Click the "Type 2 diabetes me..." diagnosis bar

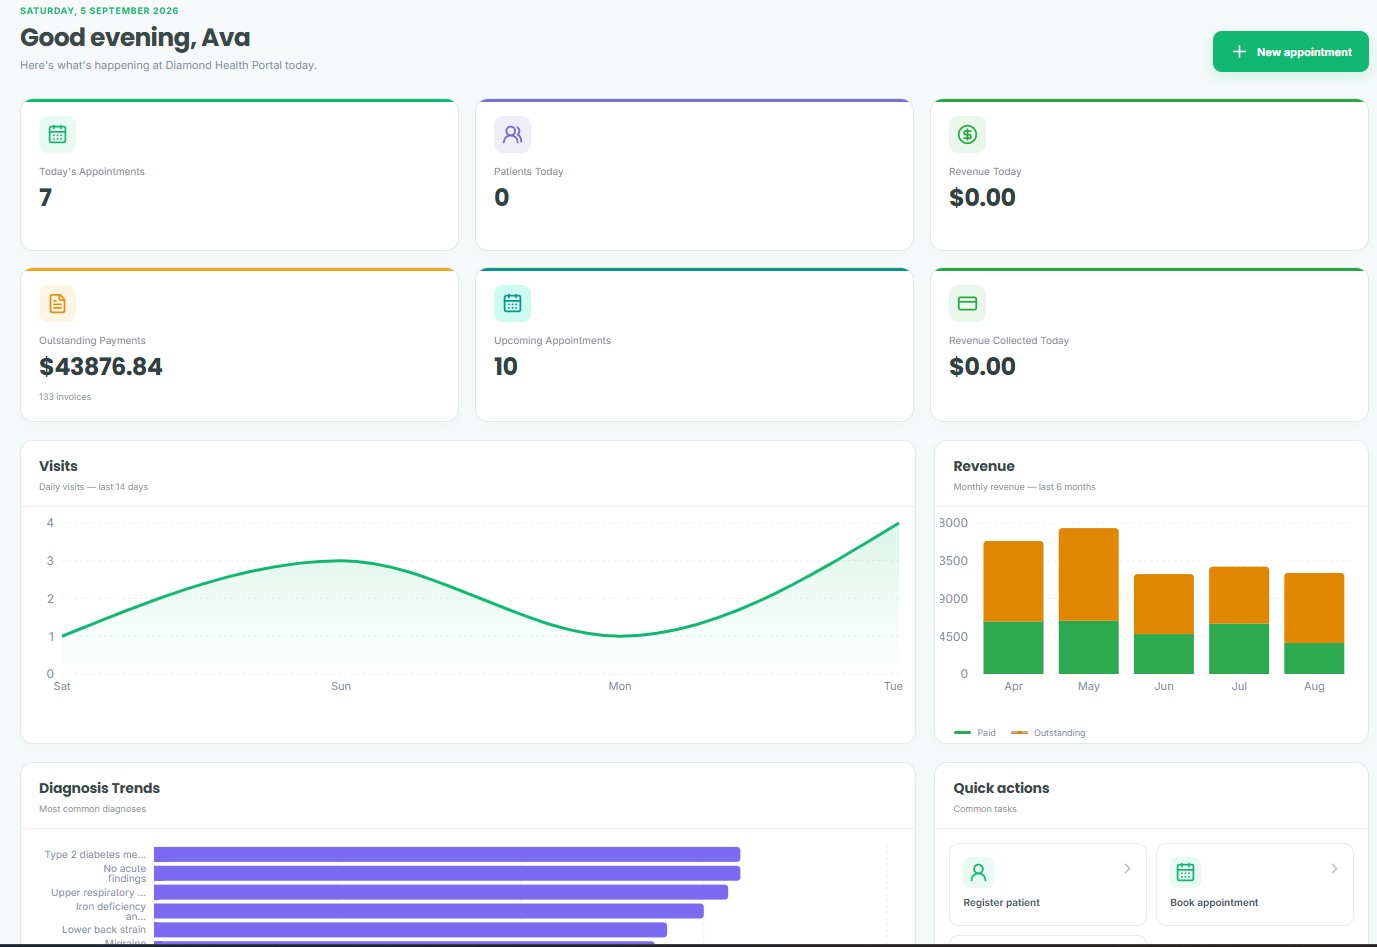[447, 855]
